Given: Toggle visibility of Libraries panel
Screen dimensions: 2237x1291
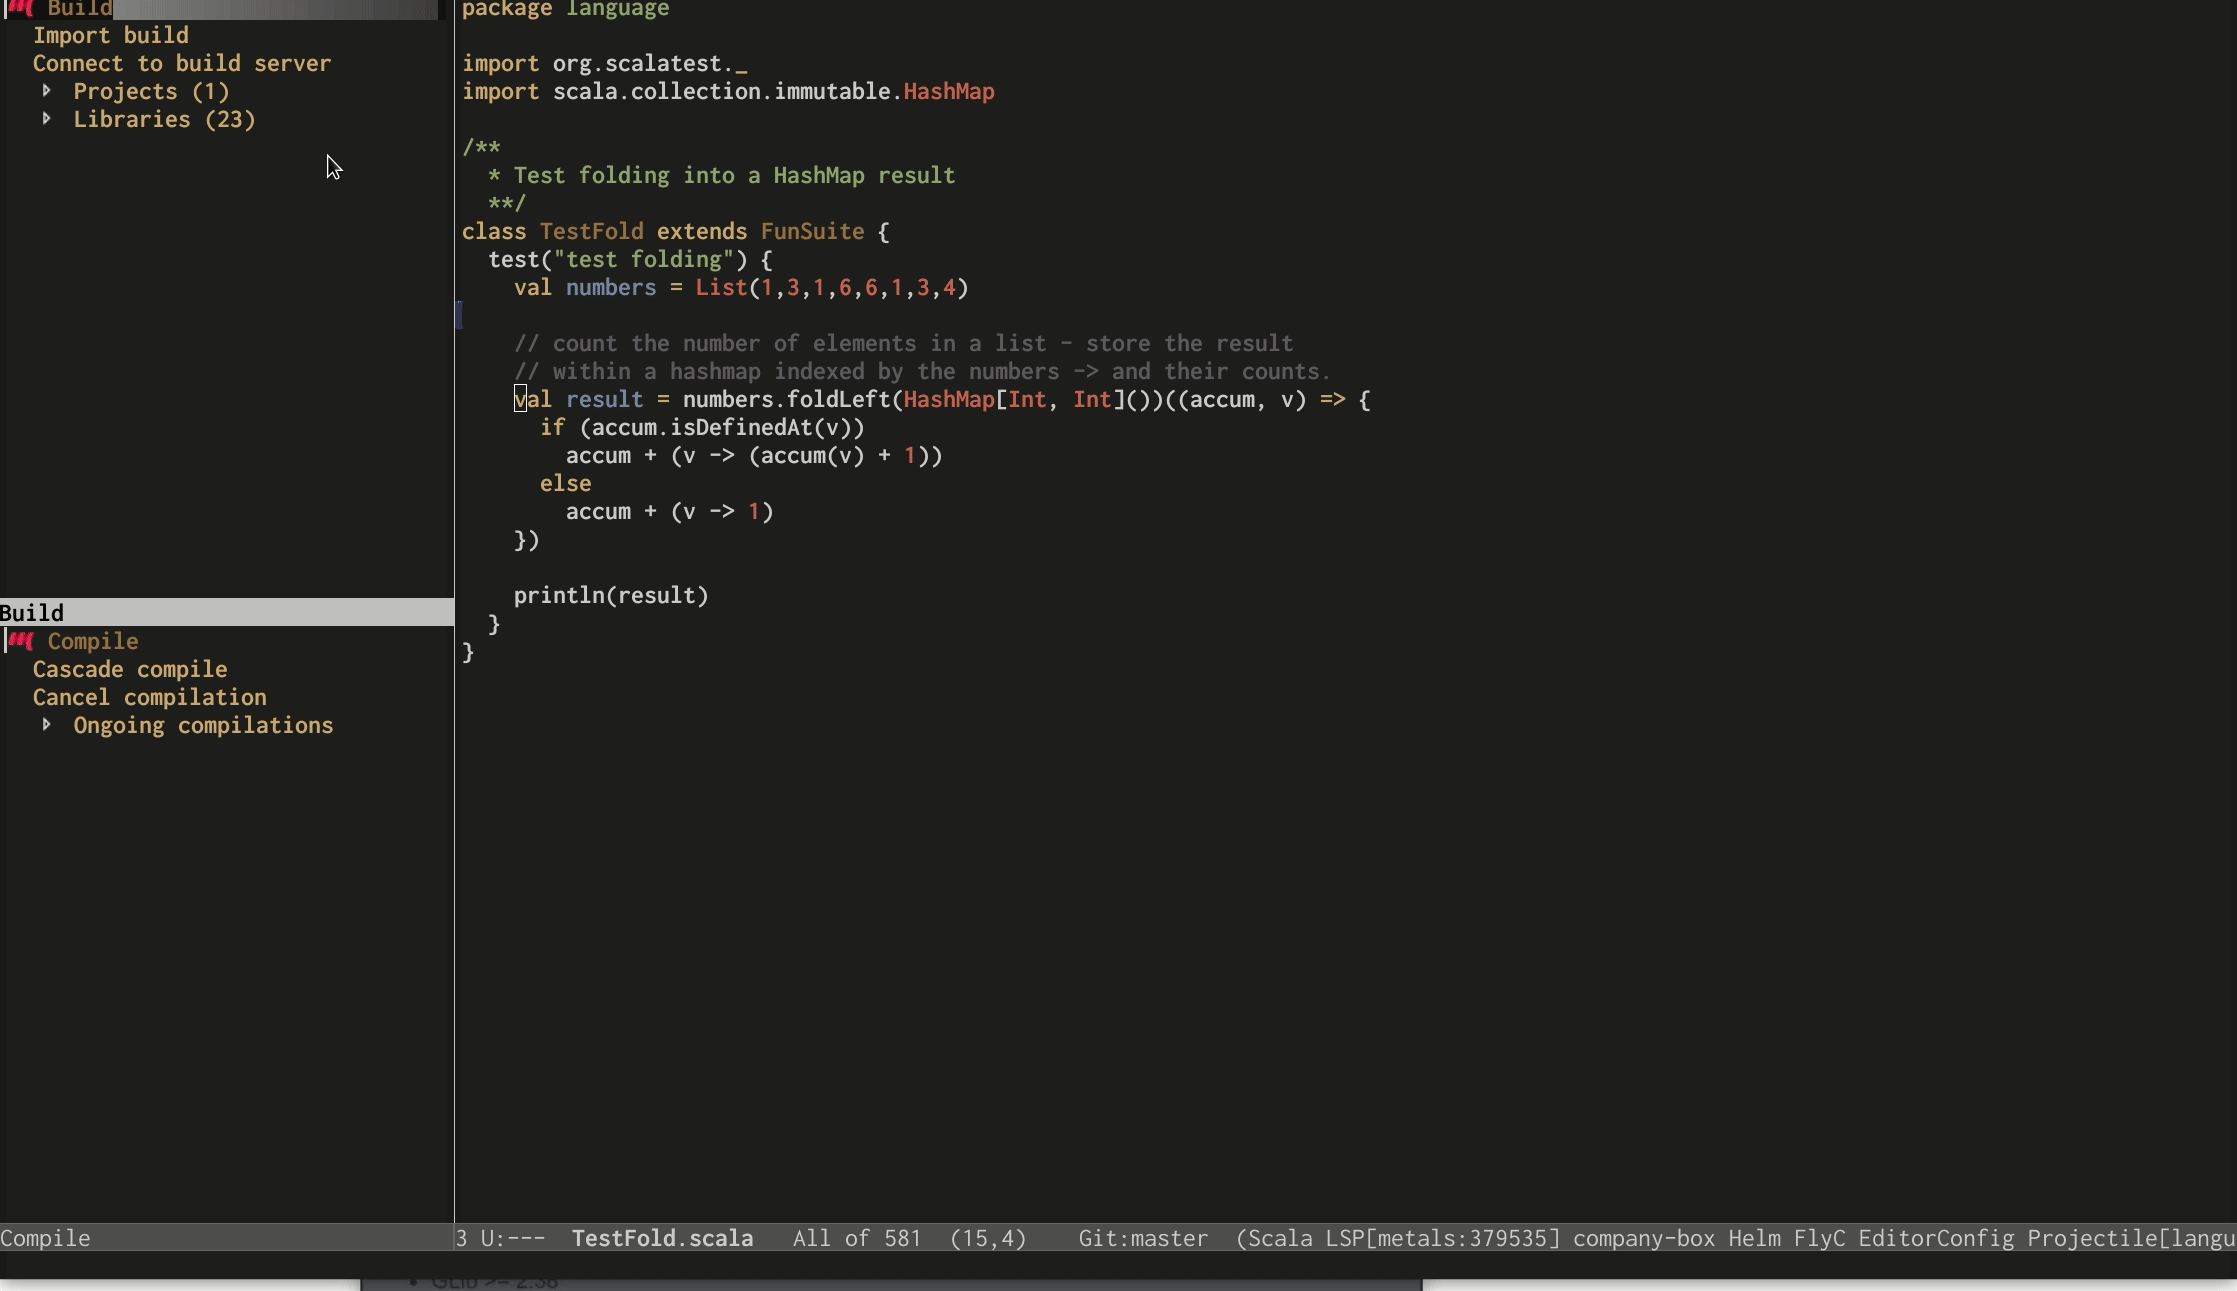Looking at the screenshot, I should coord(46,118).
